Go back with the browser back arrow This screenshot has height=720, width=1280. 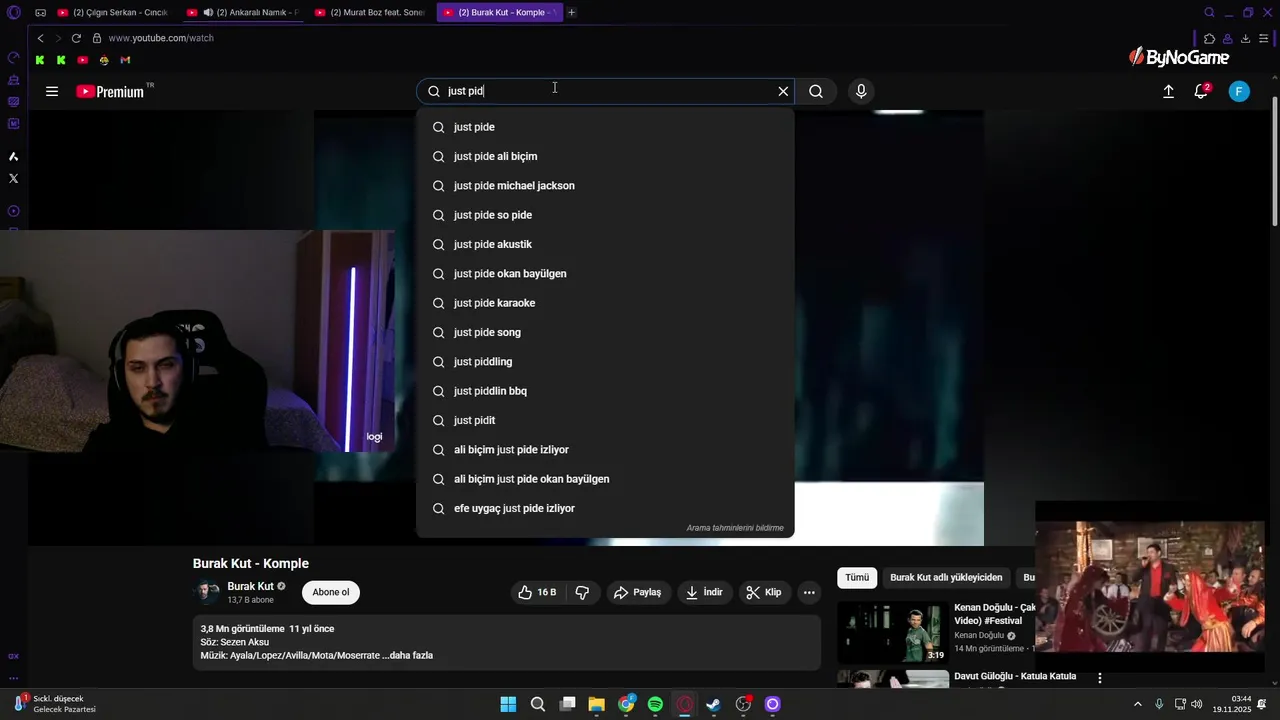pos(40,38)
